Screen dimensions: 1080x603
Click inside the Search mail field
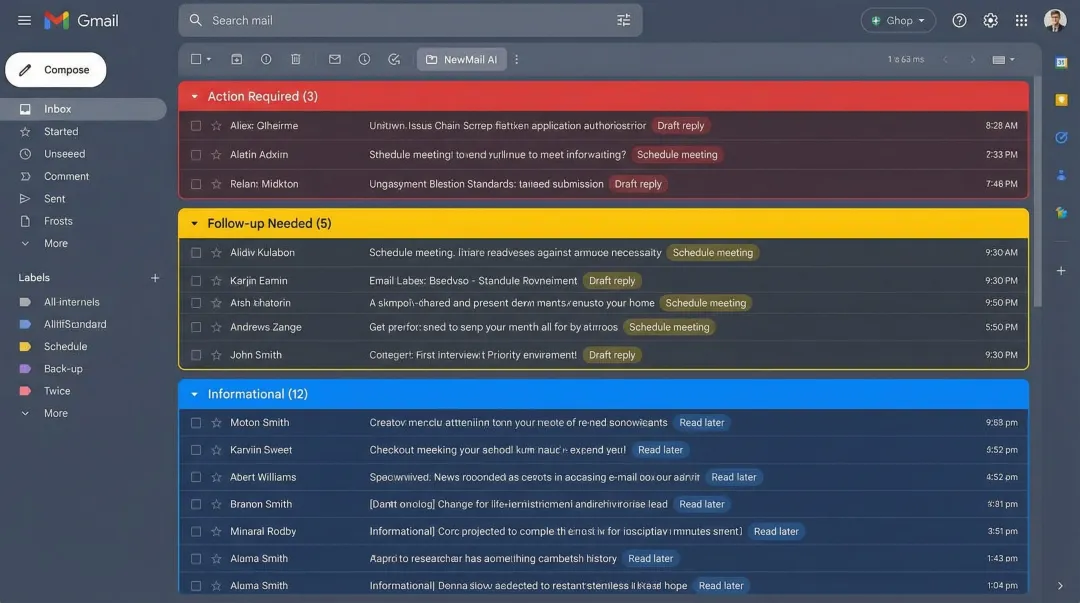(x=400, y=20)
